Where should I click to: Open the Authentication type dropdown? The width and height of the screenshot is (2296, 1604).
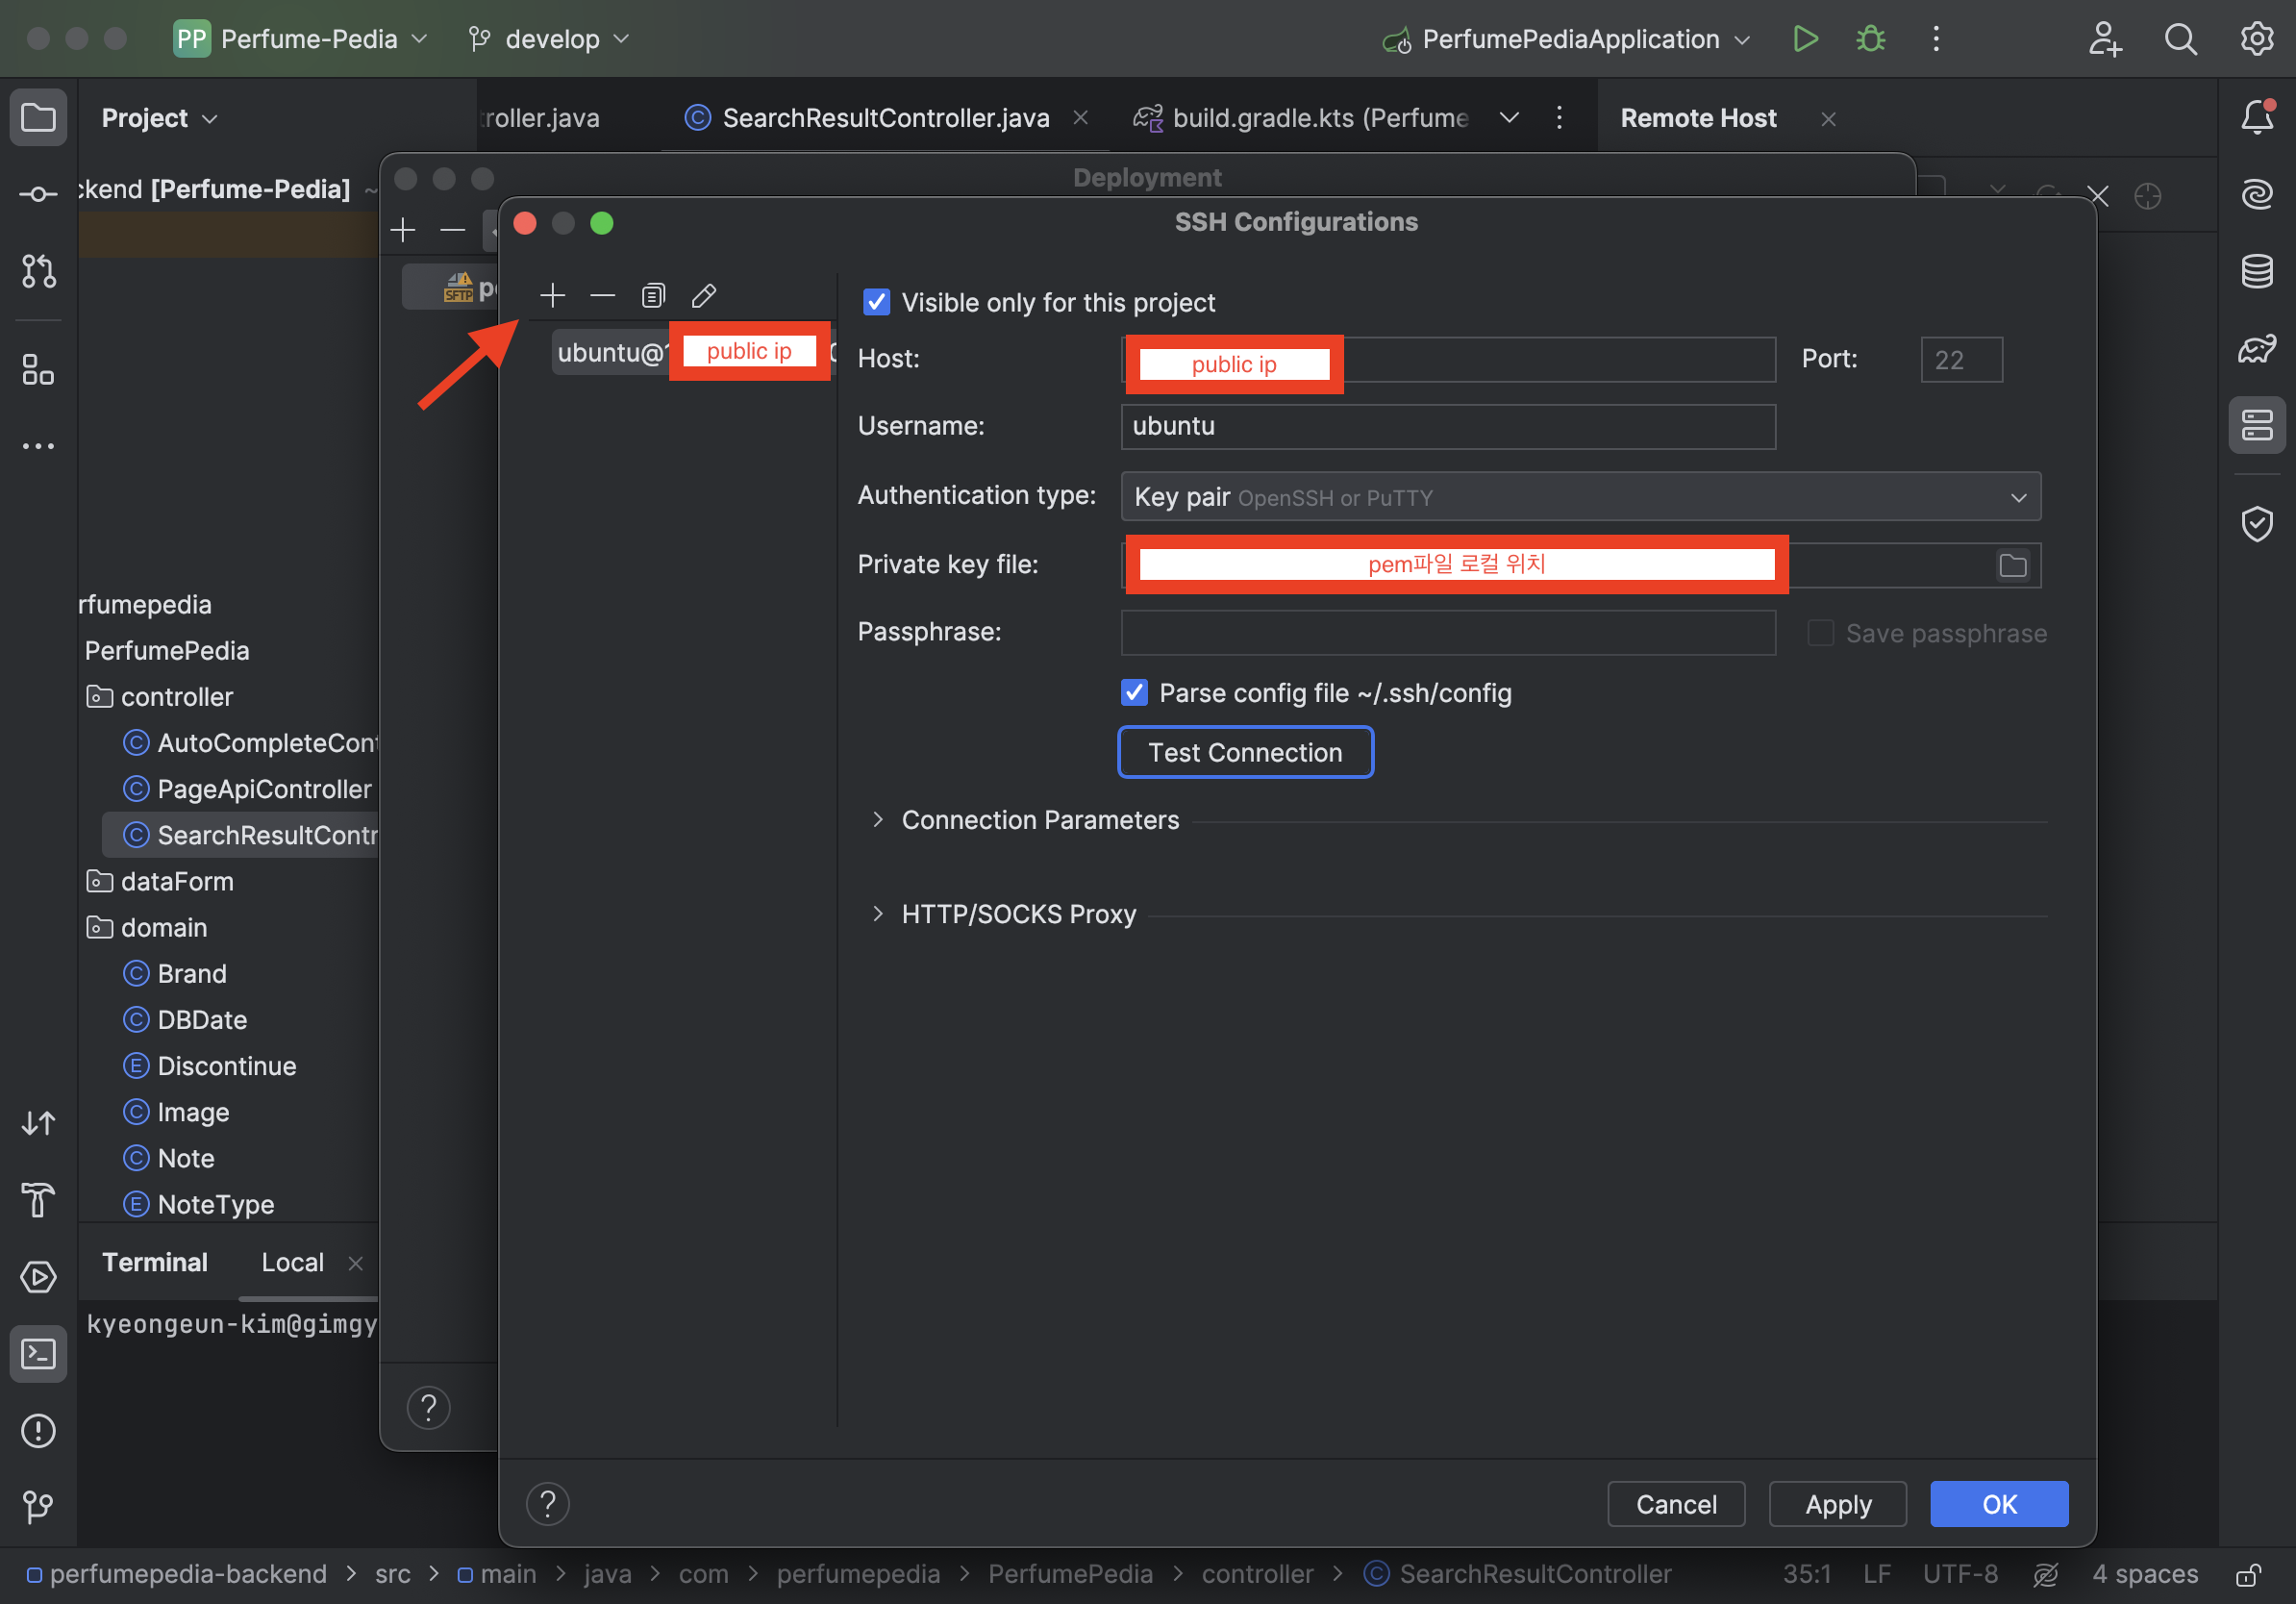pyautogui.click(x=1580, y=497)
